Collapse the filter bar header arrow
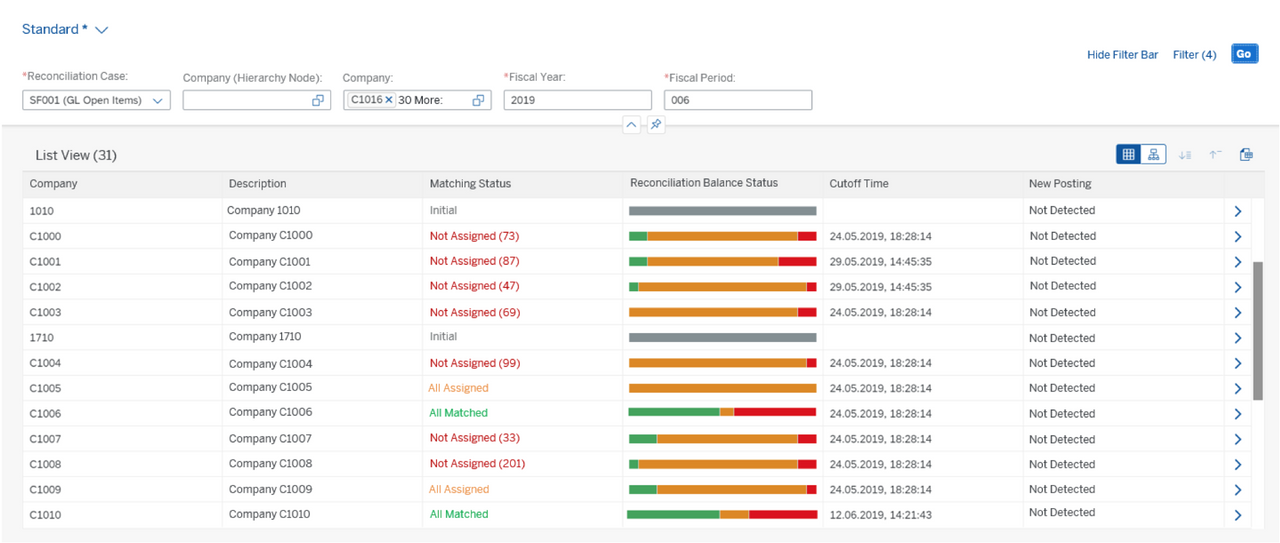The image size is (1280, 543). coord(631,125)
